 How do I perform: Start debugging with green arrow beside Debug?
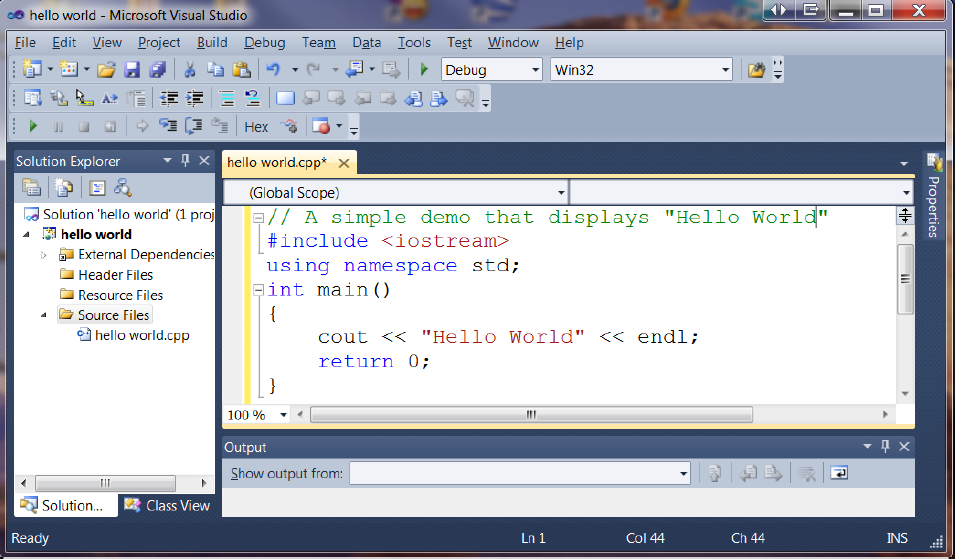click(424, 69)
